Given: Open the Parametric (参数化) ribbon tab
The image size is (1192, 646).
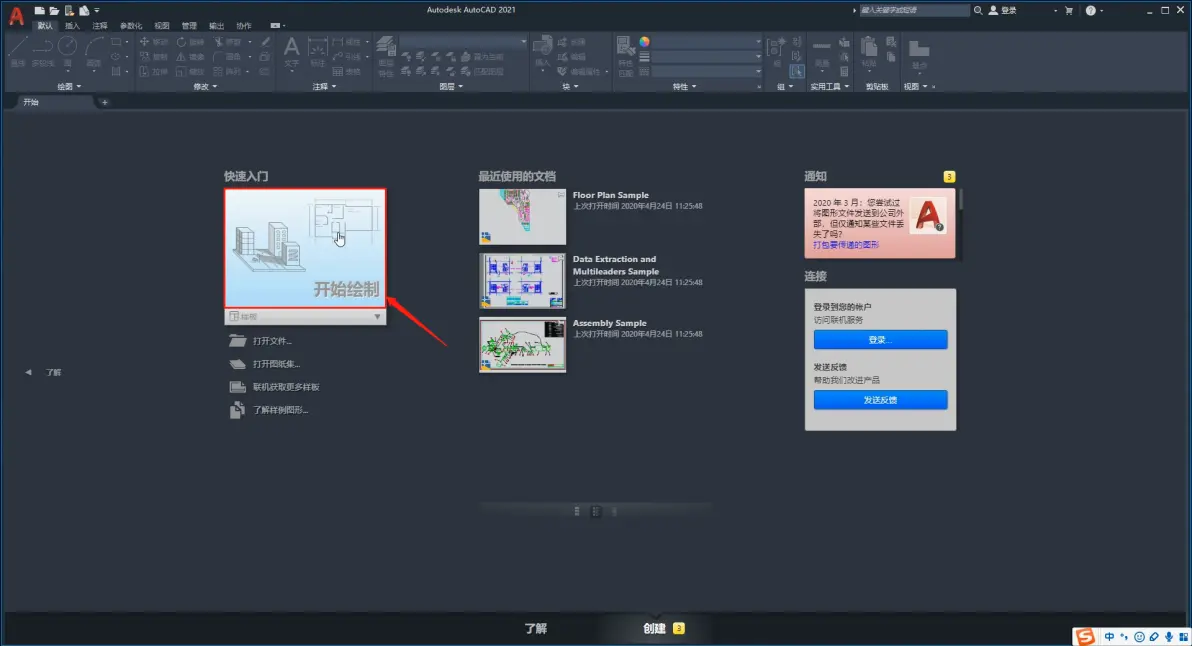Looking at the screenshot, I should (x=131, y=26).
